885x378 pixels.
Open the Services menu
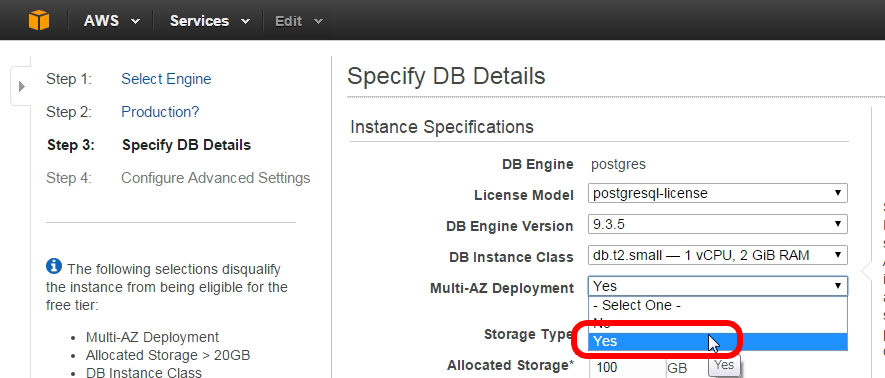click(x=209, y=21)
